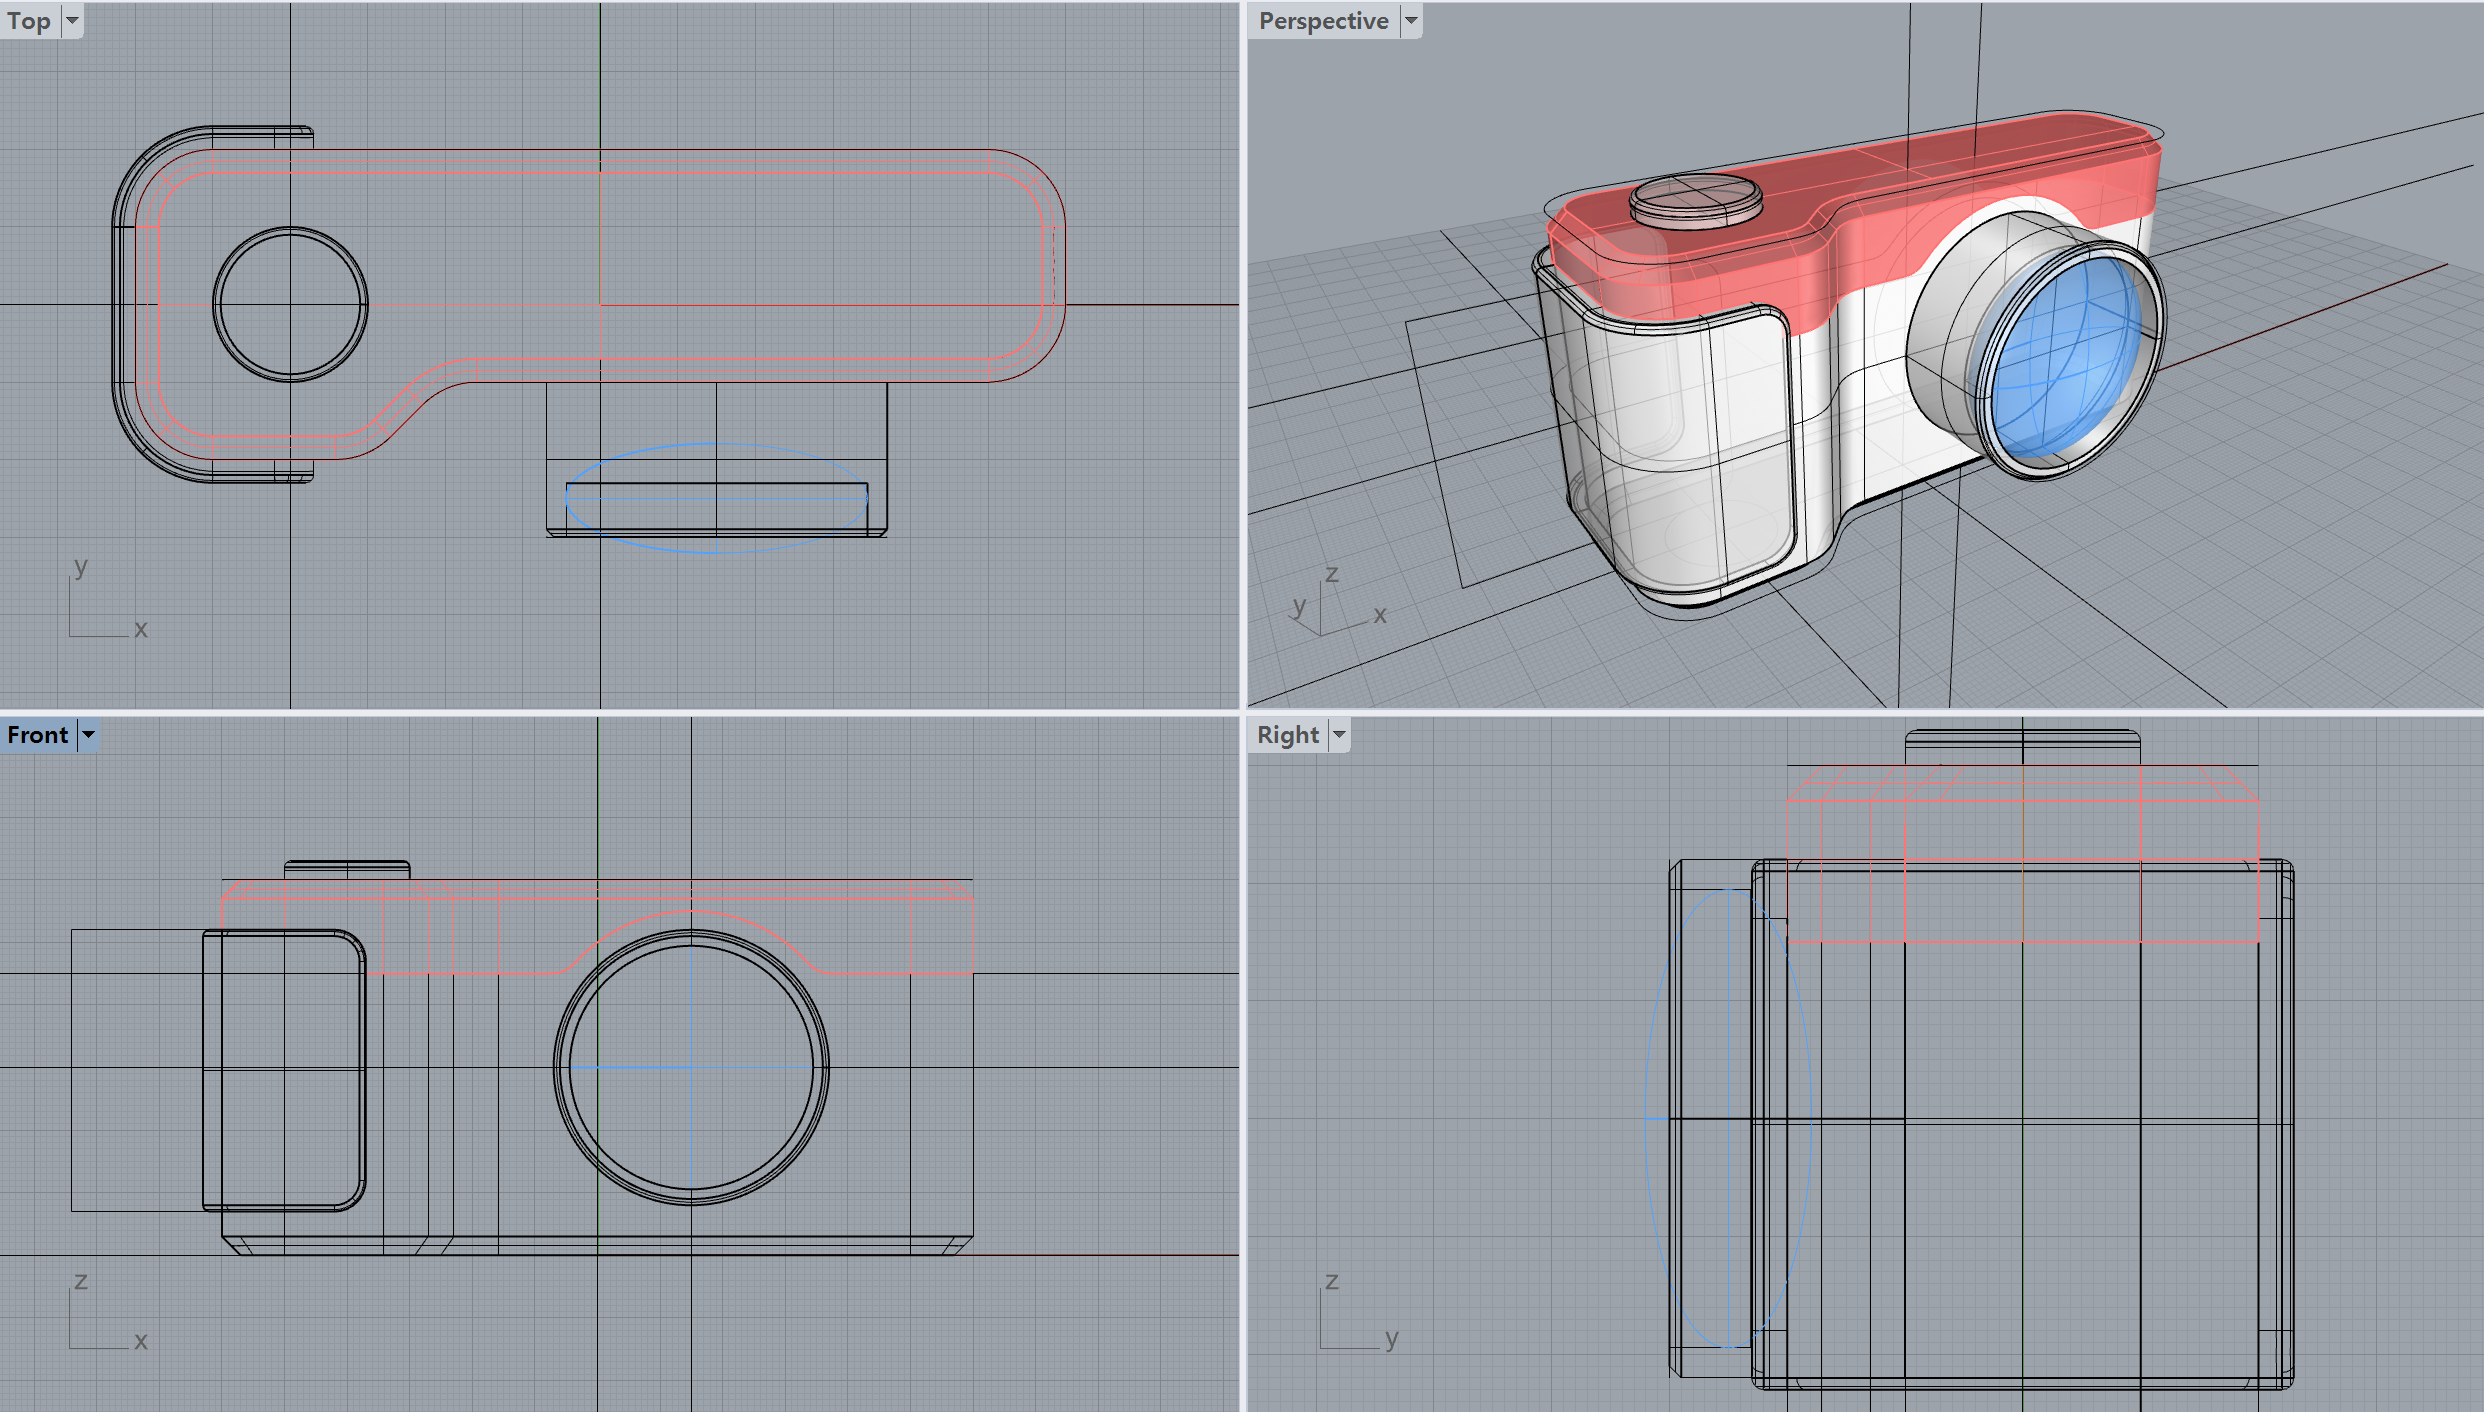Click the Right viewport title
This screenshot has height=1412, width=2484.
pyautogui.click(x=1287, y=735)
